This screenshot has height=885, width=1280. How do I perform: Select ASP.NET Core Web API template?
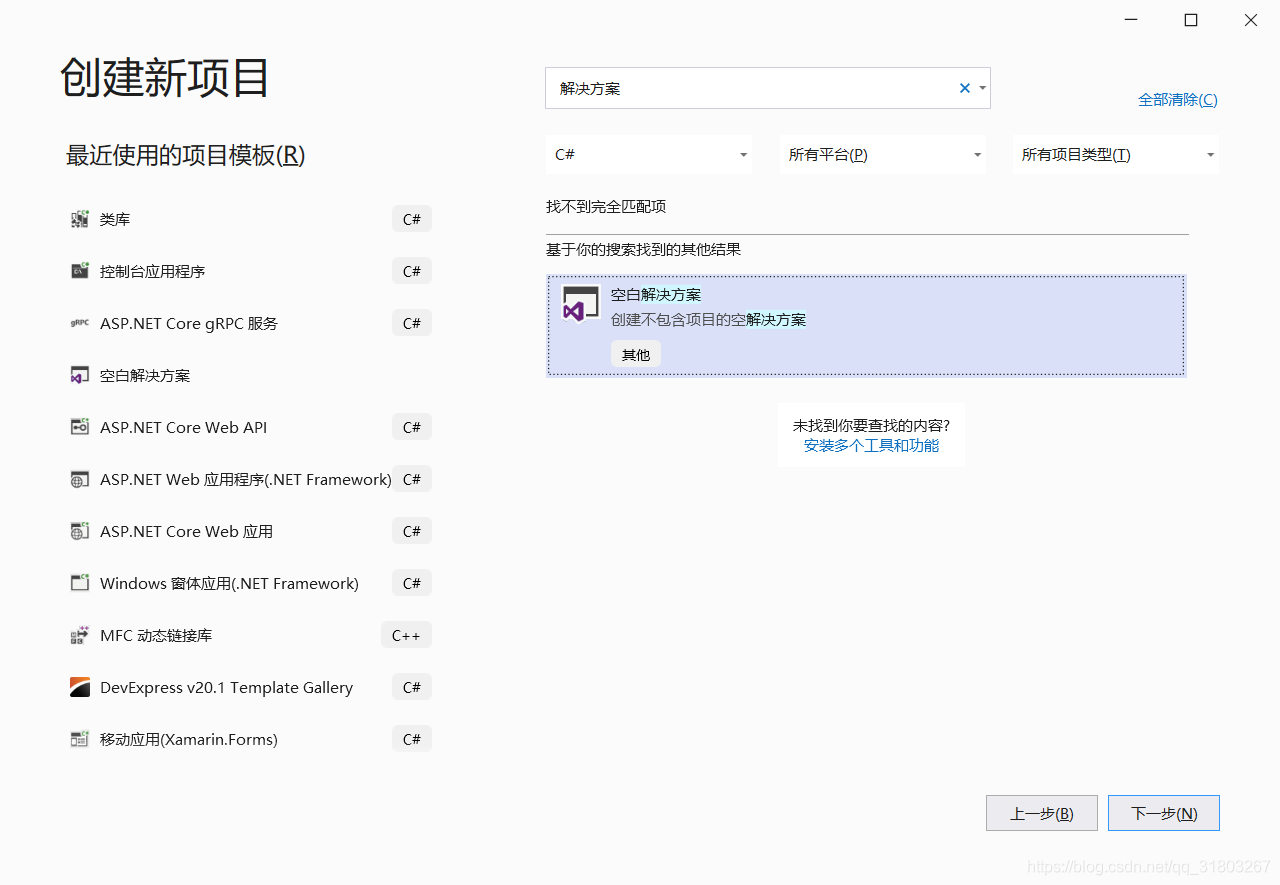pyautogui.click(x=250, y=427)
